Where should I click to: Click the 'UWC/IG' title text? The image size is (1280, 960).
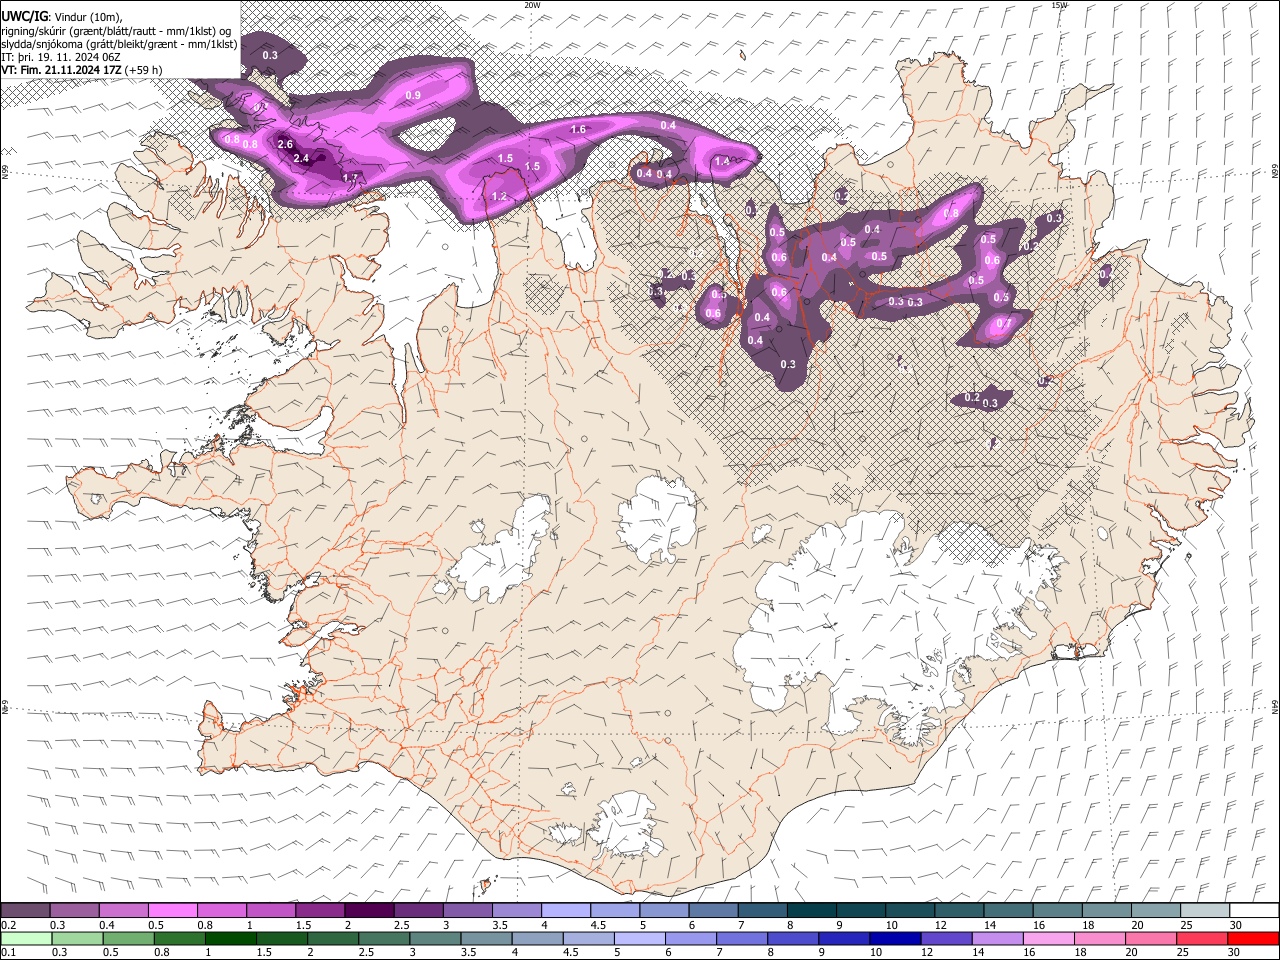[x=24, y=17]
